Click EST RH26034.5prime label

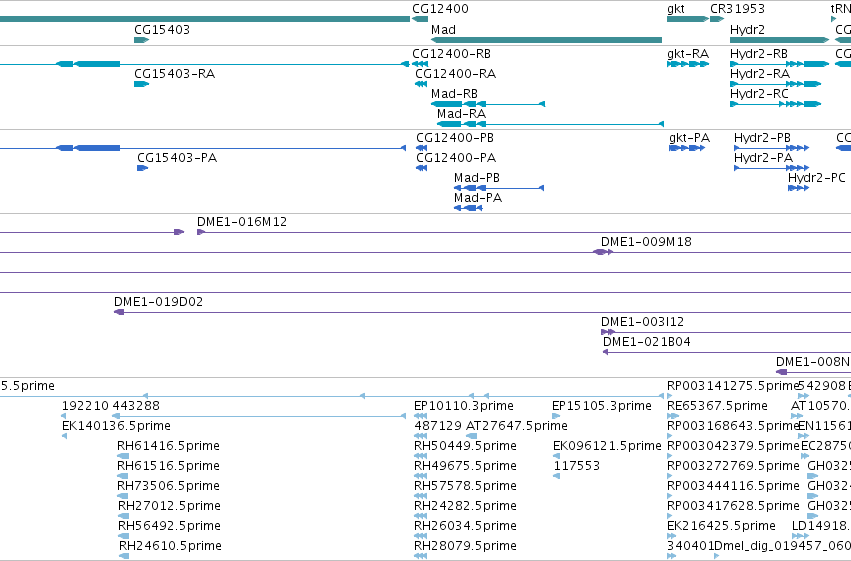[465, 526]
